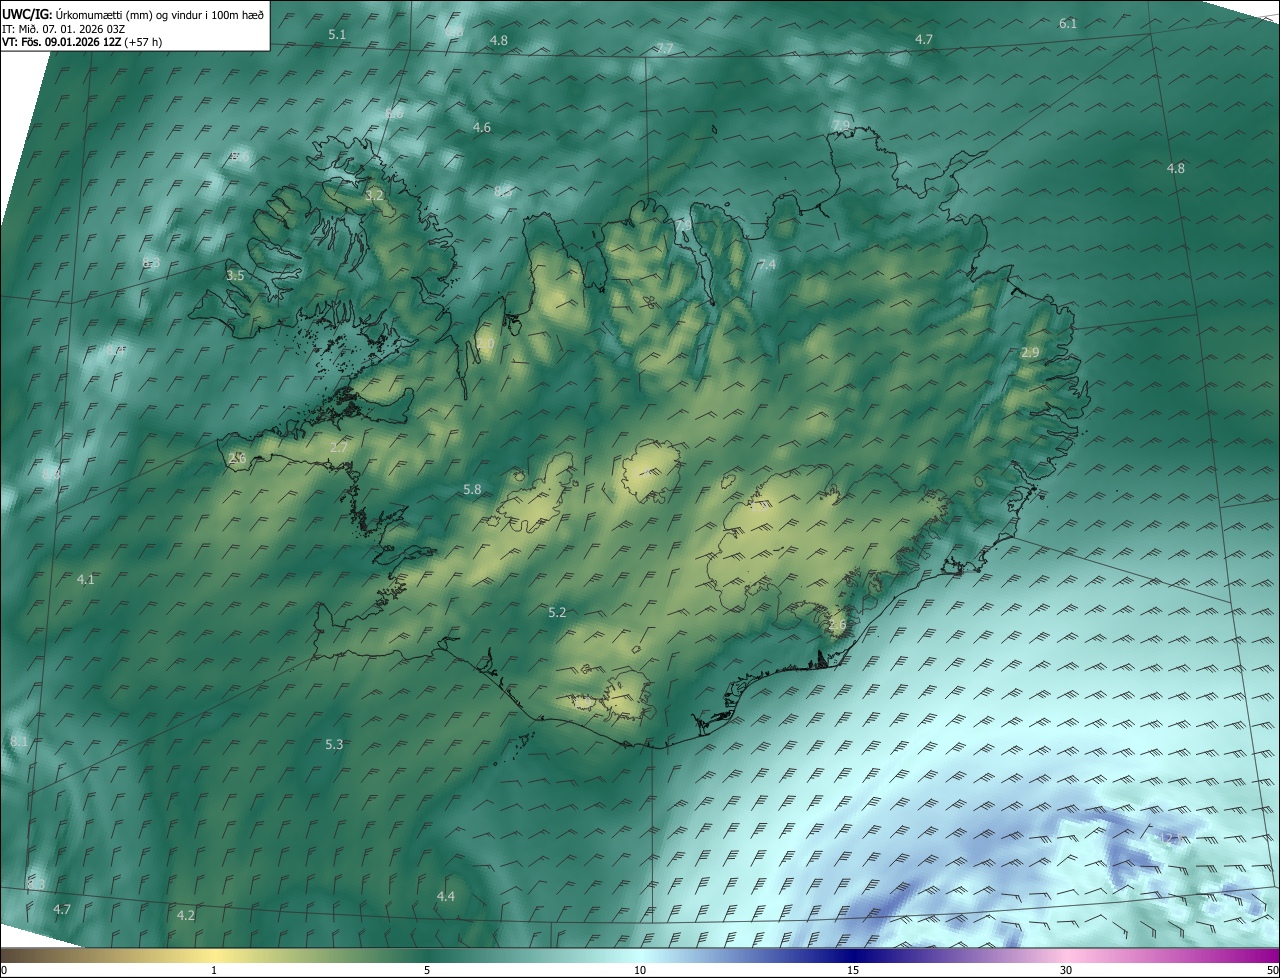
Task: Select the valid time 'VT: Fös. 09.01.2026 12Z (+57 h)'
Action: 82,42
